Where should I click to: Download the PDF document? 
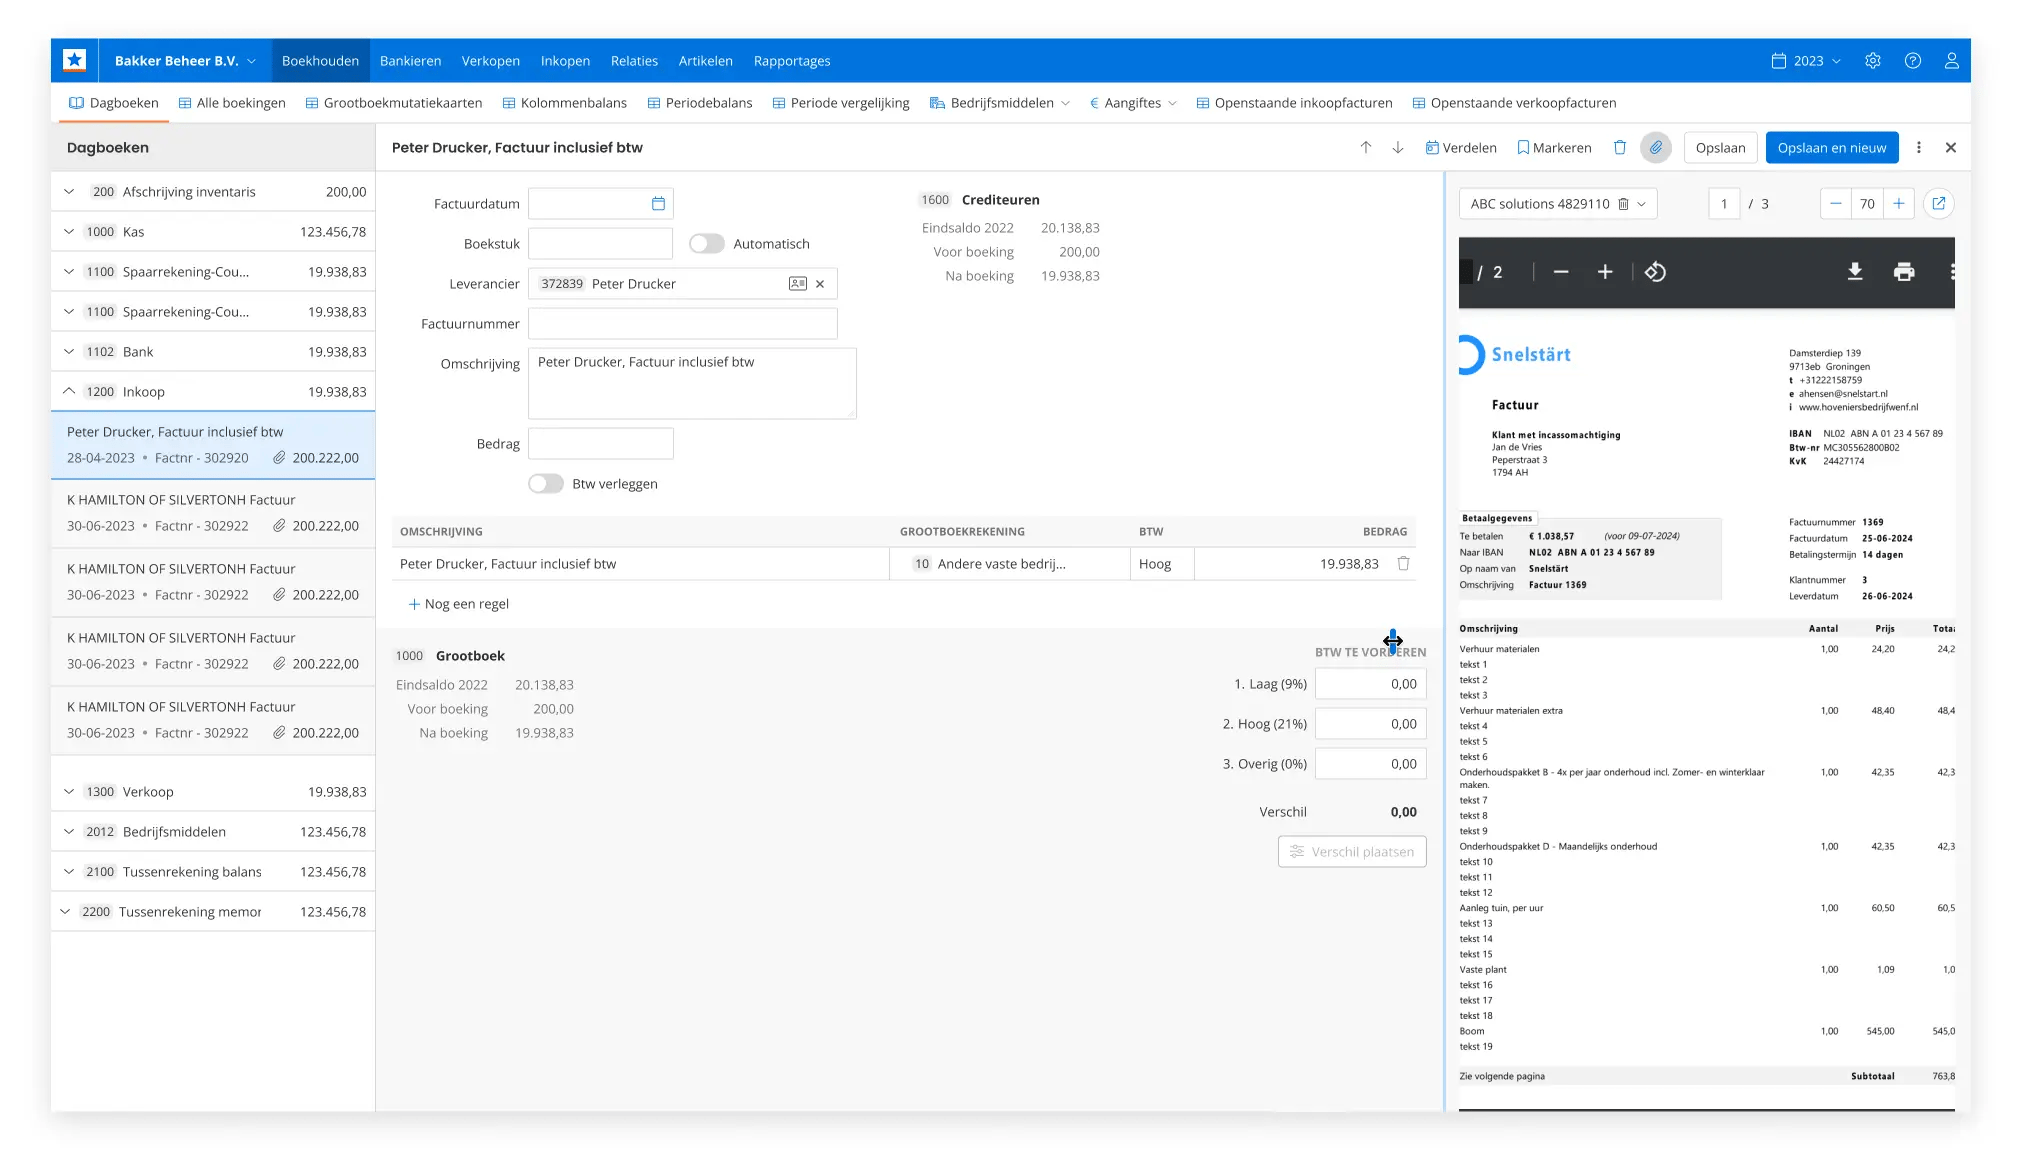click(1854, 272)
